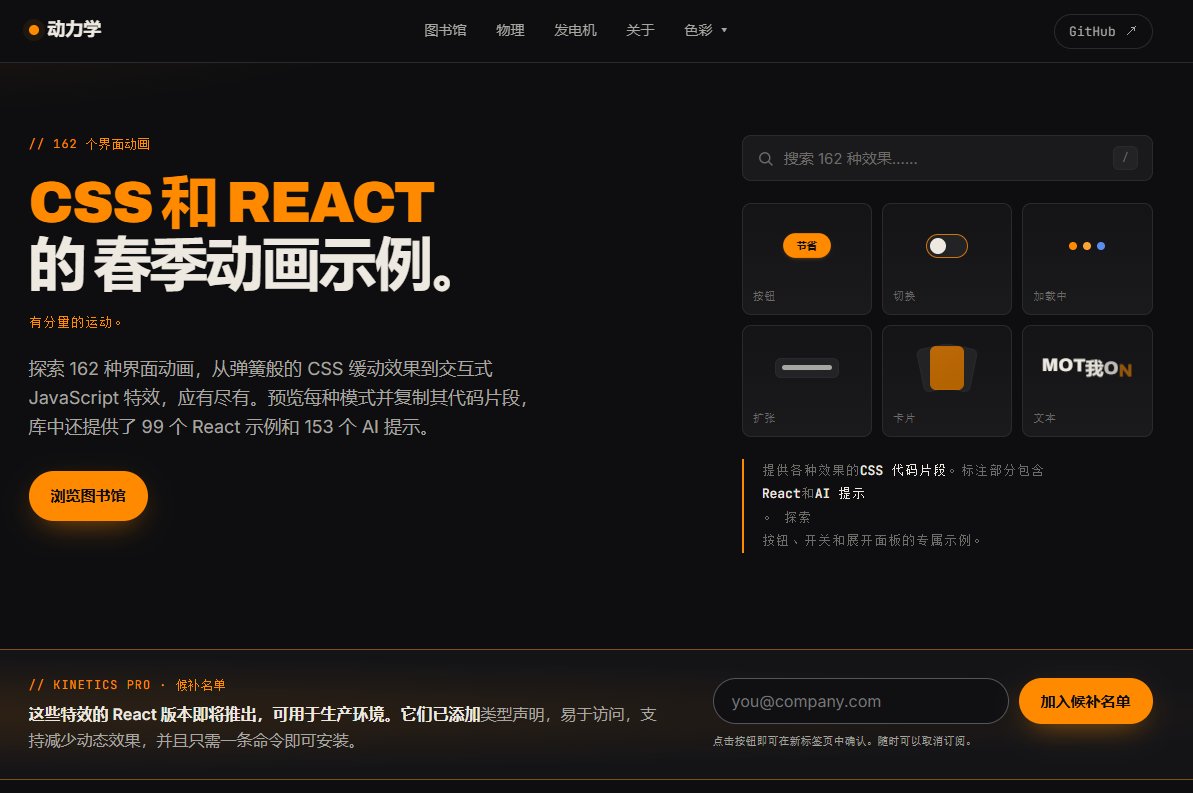Click the '// 162 个界面动画' label
Image resolution: width=1193 pixels, height=793 pixels.
[x=89, y=144]
